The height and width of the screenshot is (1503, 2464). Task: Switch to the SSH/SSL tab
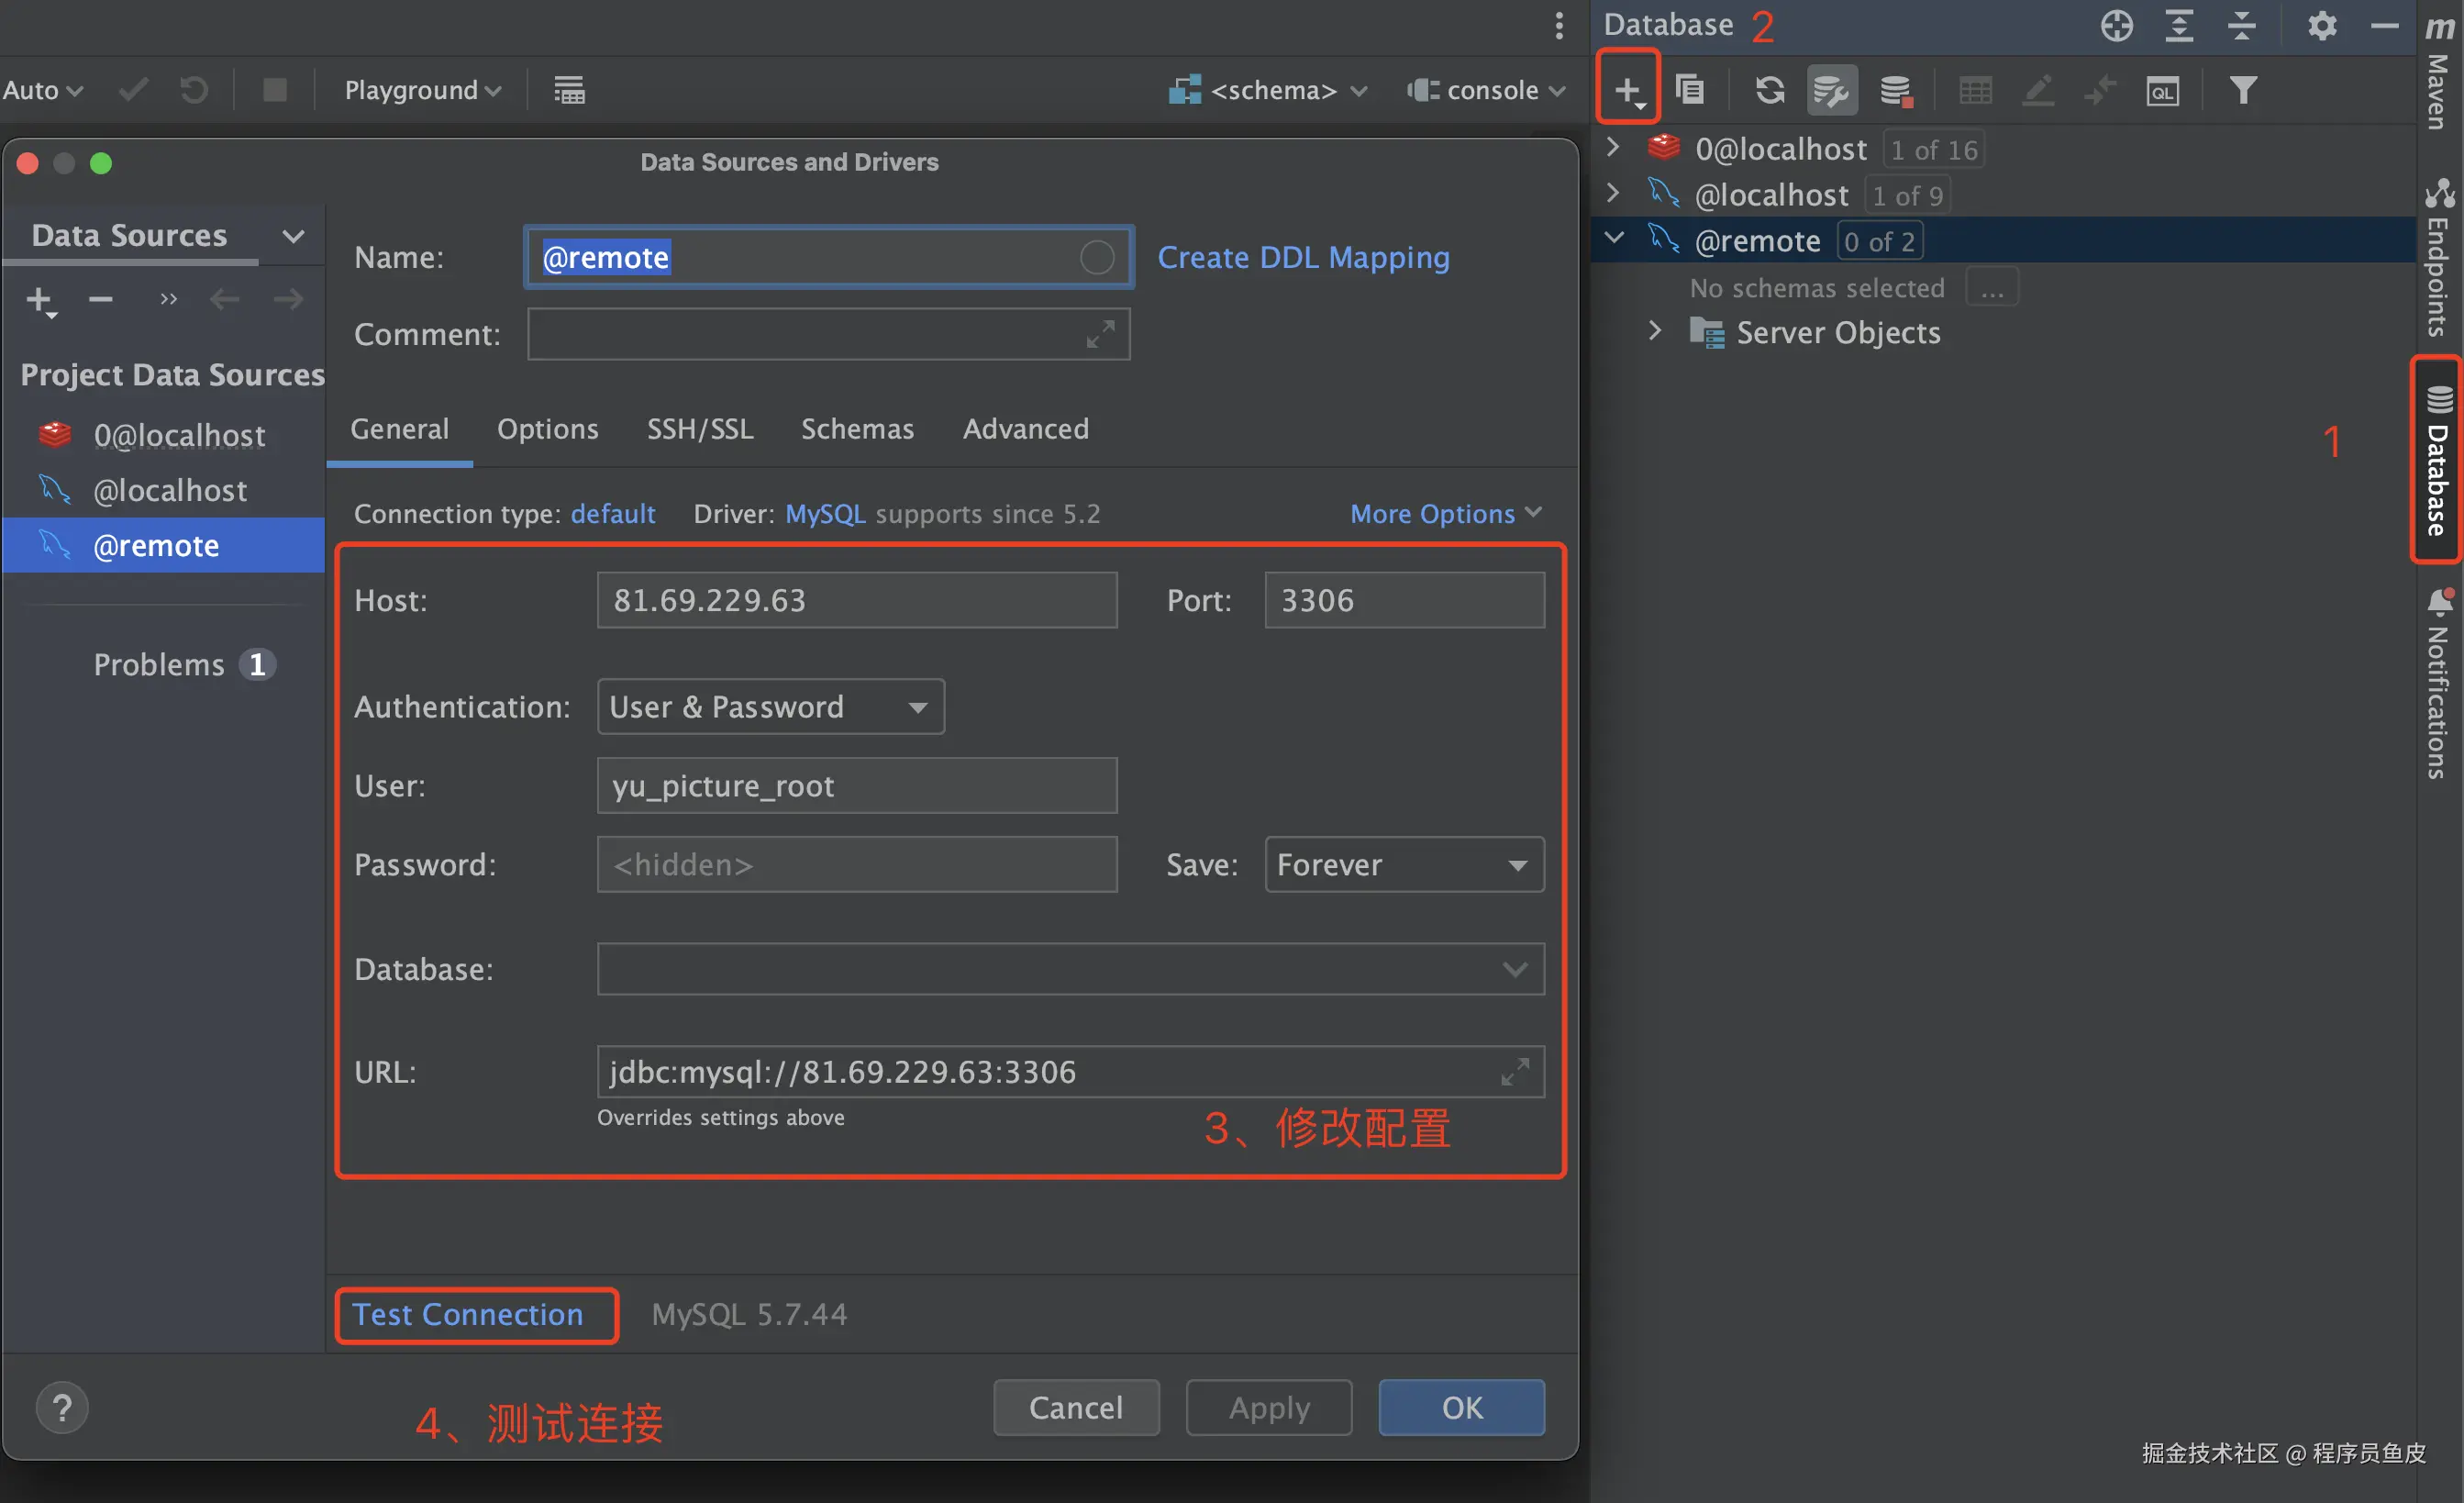click(x=699, y=429)
